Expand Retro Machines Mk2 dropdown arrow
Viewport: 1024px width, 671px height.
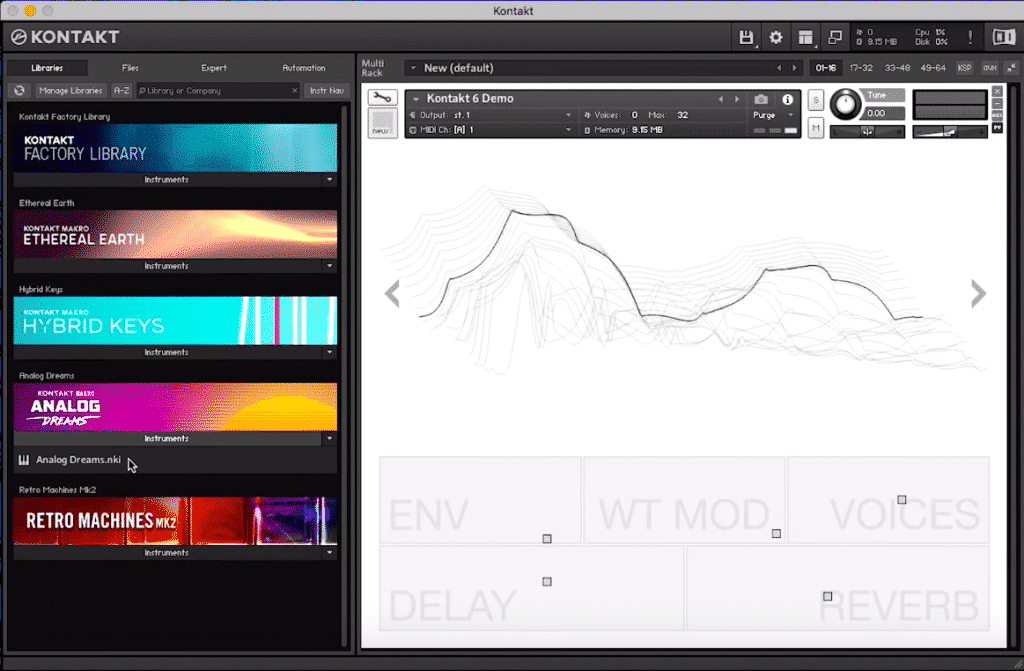click(x=329, y=553)
